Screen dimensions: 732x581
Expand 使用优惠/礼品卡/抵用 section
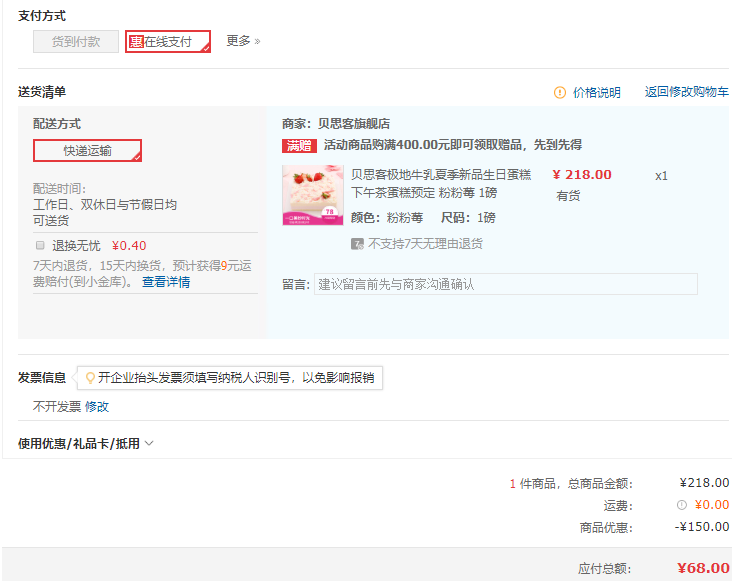point(85,443)
